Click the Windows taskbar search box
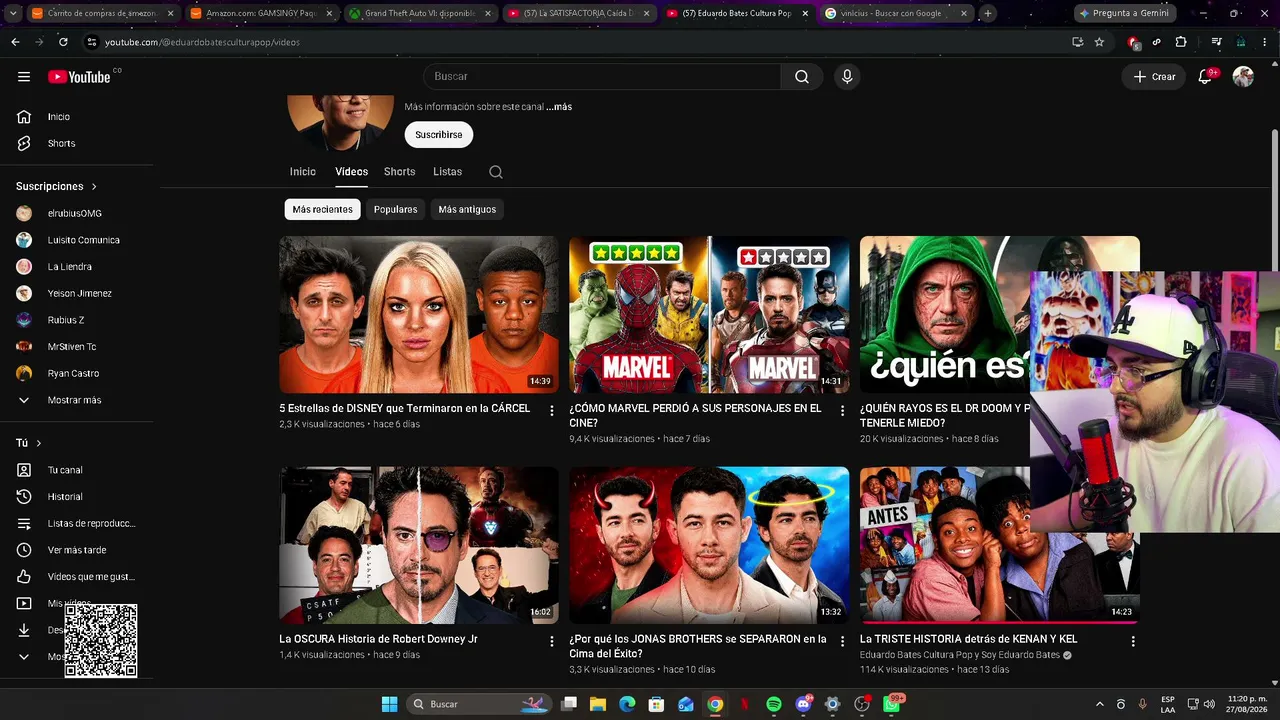This screenshot has width=1280, height=720. [480, 704]
